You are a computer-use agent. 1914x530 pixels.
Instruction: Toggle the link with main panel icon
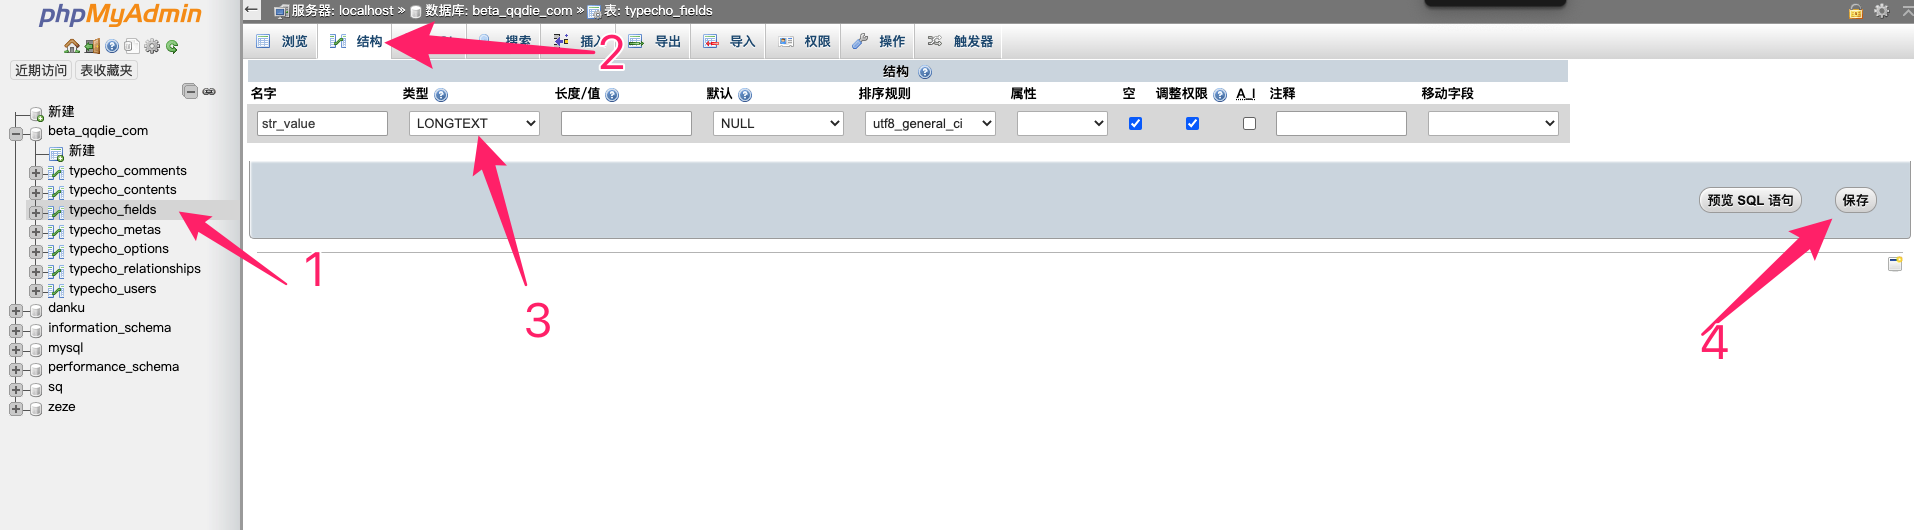pos(209,91)
